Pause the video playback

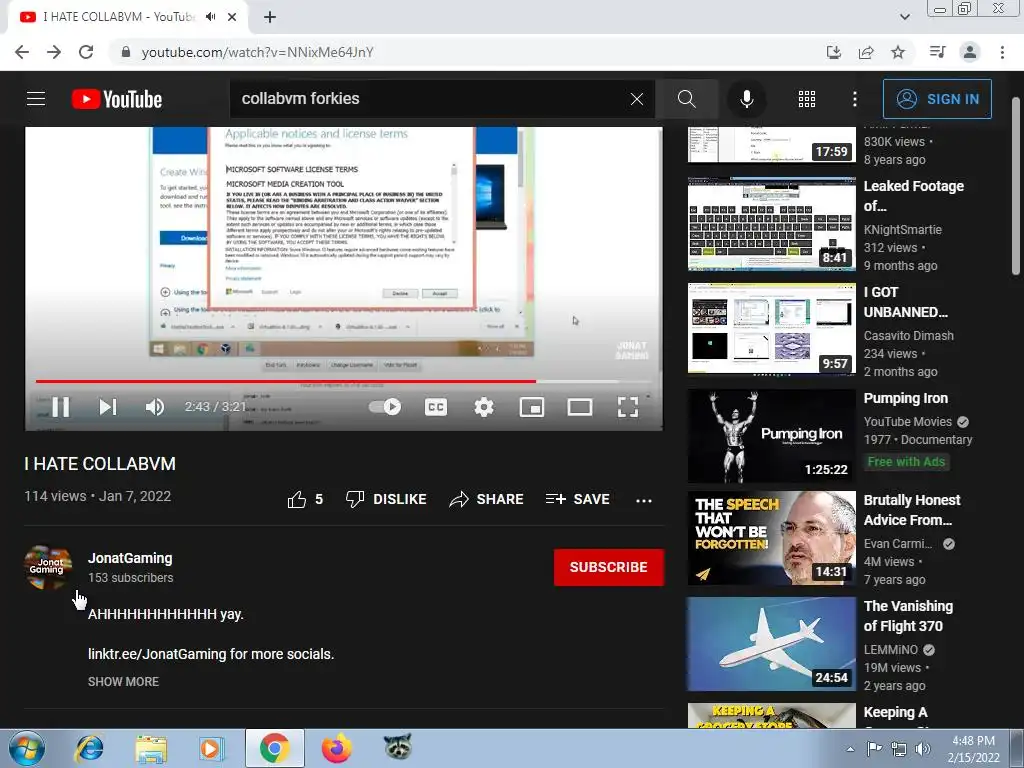pyautogui.click(x=61, y=407)
